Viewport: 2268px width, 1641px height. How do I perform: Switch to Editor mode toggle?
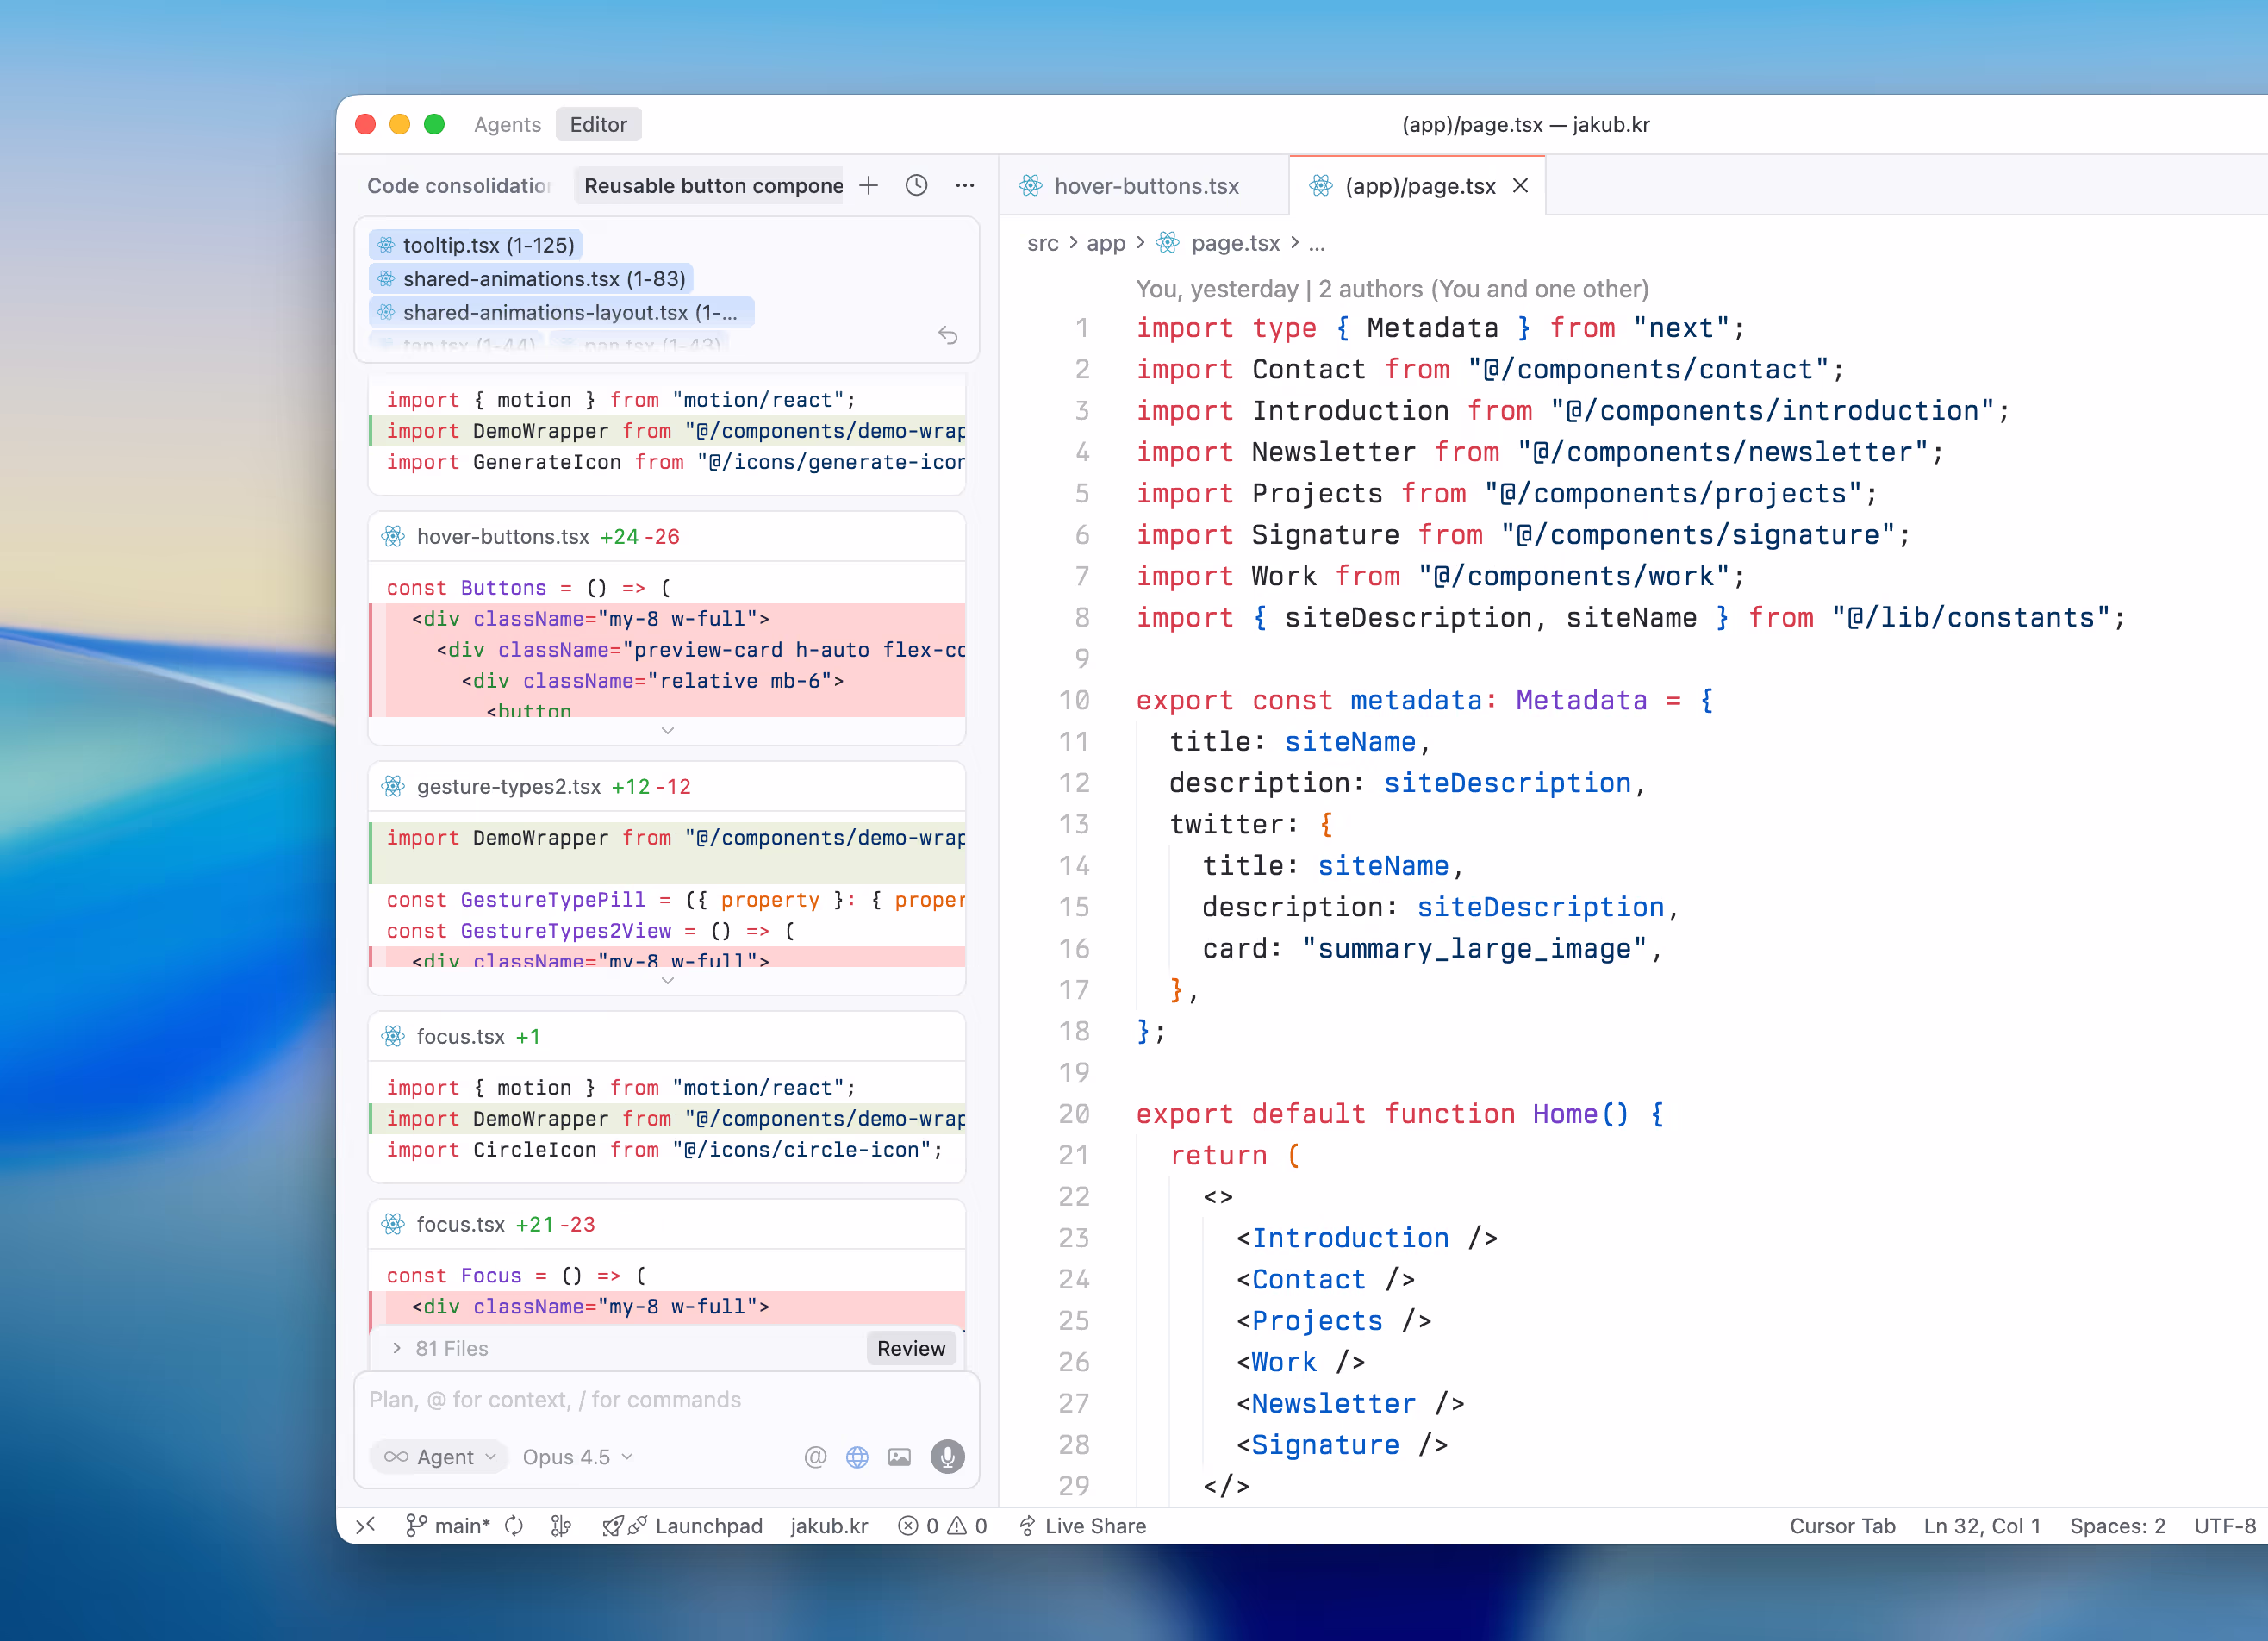click(598, 124)
